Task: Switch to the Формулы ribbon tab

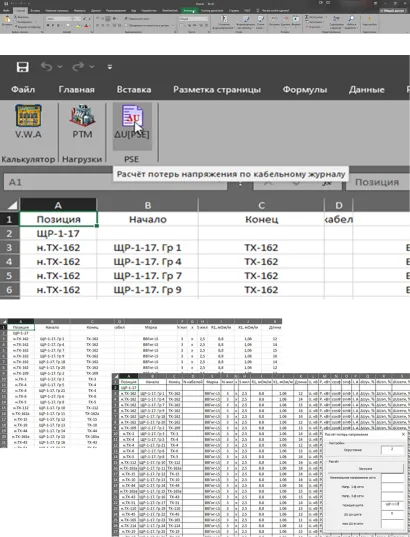Action: [x=305, y=90]
